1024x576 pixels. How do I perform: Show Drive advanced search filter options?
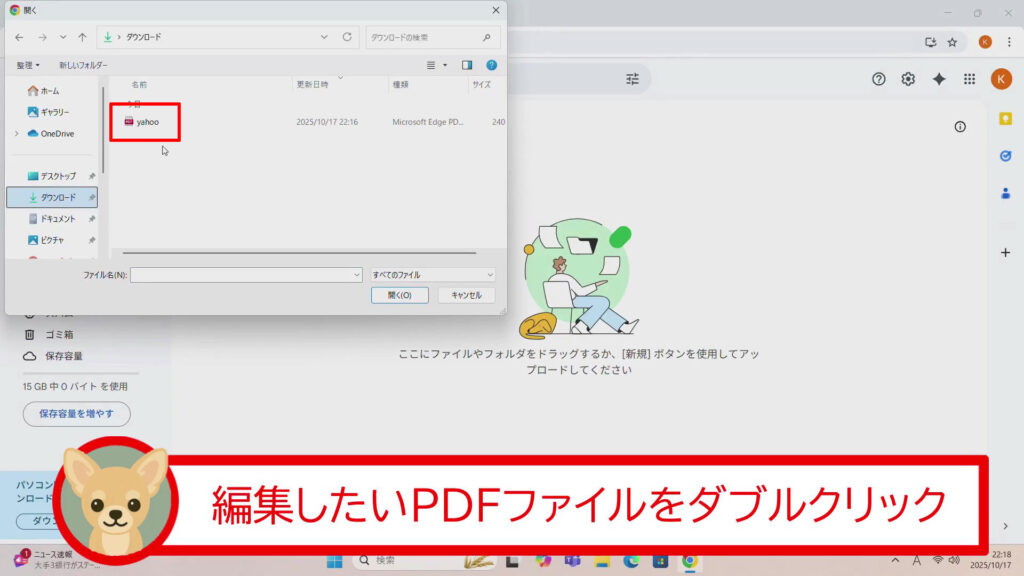[x=632, y=79]
